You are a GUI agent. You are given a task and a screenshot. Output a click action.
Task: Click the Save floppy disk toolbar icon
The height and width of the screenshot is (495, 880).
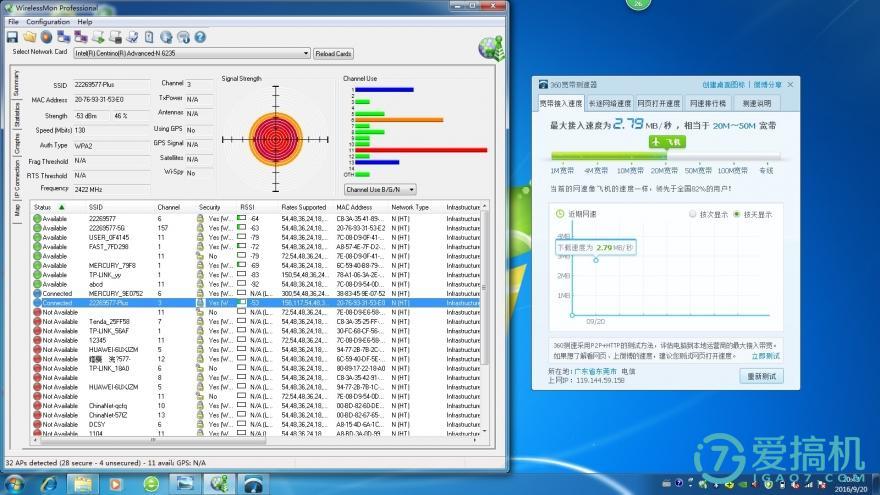[12, 37]
